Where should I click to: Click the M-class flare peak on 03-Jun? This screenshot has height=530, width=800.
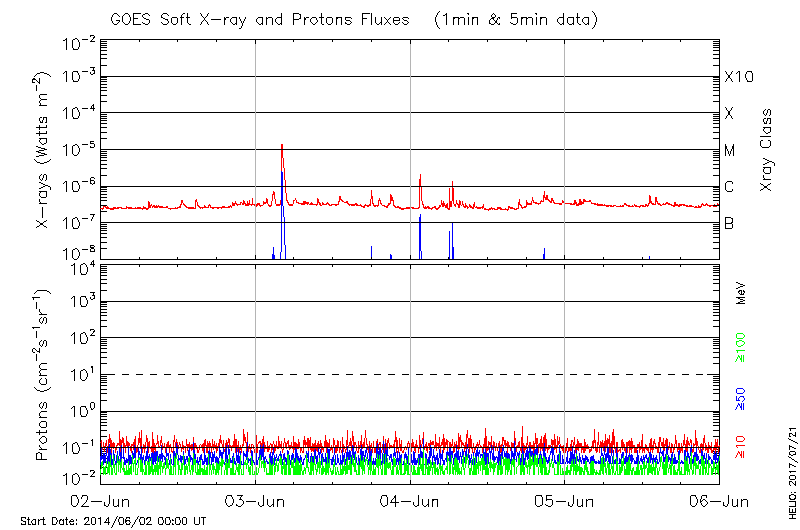point(282,146)
